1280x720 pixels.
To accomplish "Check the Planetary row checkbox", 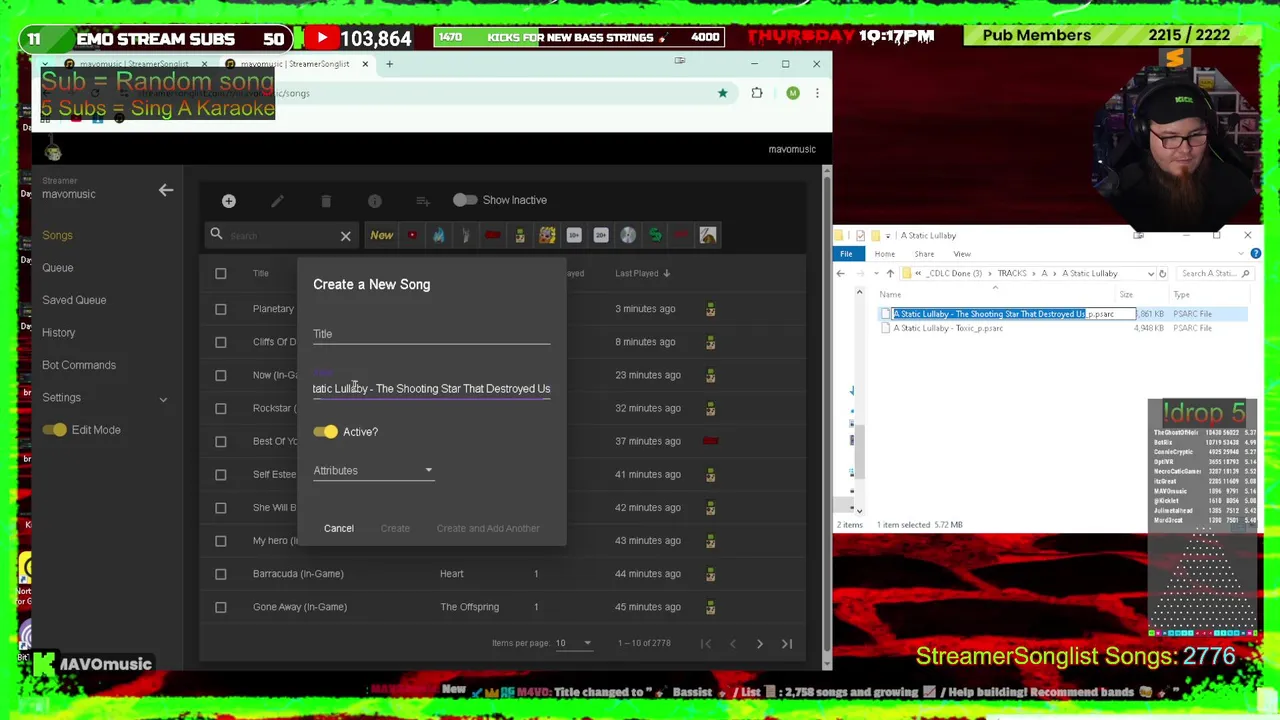I will (221, 309).
